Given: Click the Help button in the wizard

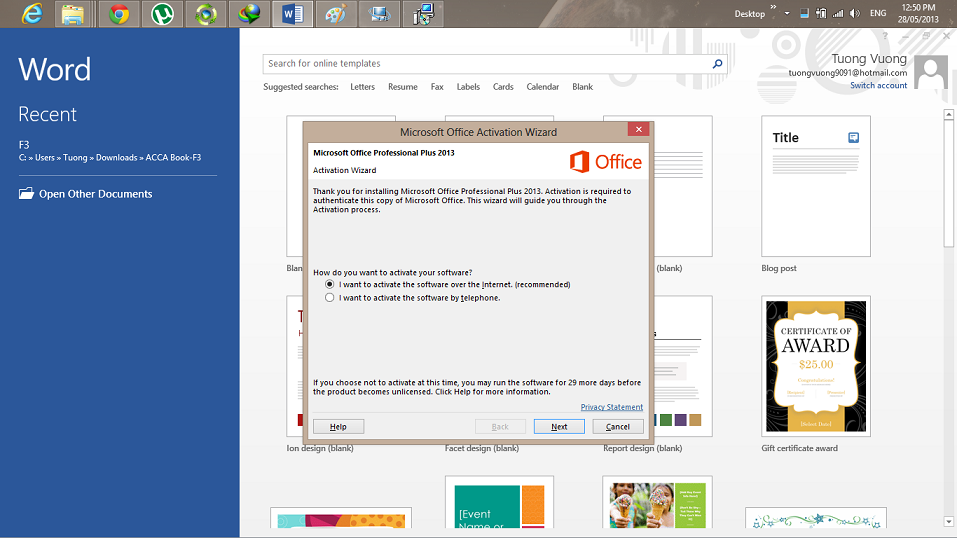Looking at the screenshot, I should [x=338, y=426].
